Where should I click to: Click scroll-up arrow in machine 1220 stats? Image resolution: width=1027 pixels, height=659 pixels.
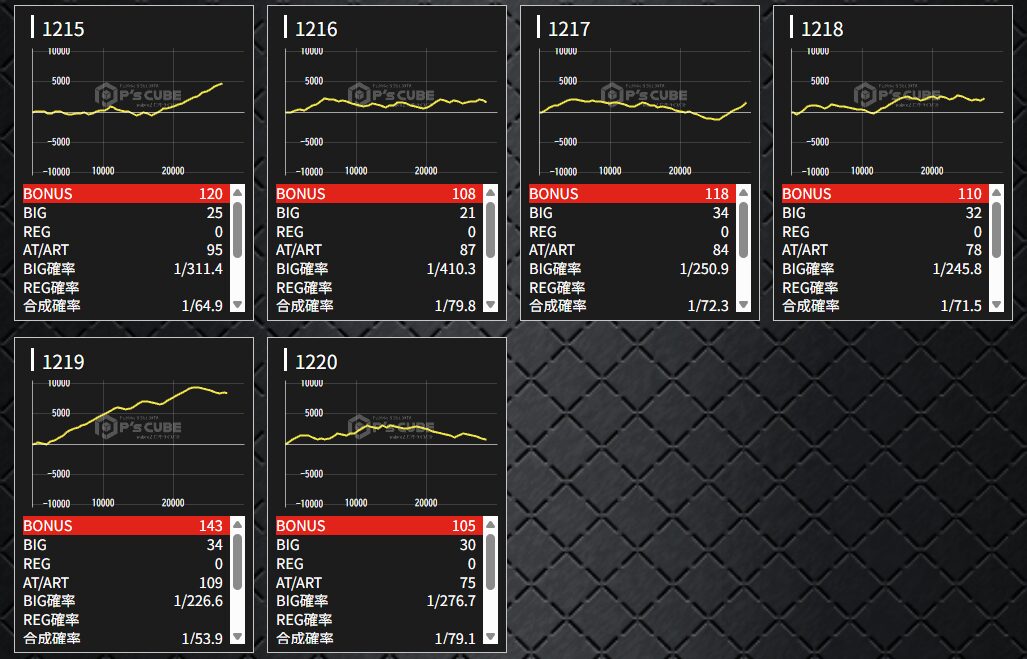point(491,525)
